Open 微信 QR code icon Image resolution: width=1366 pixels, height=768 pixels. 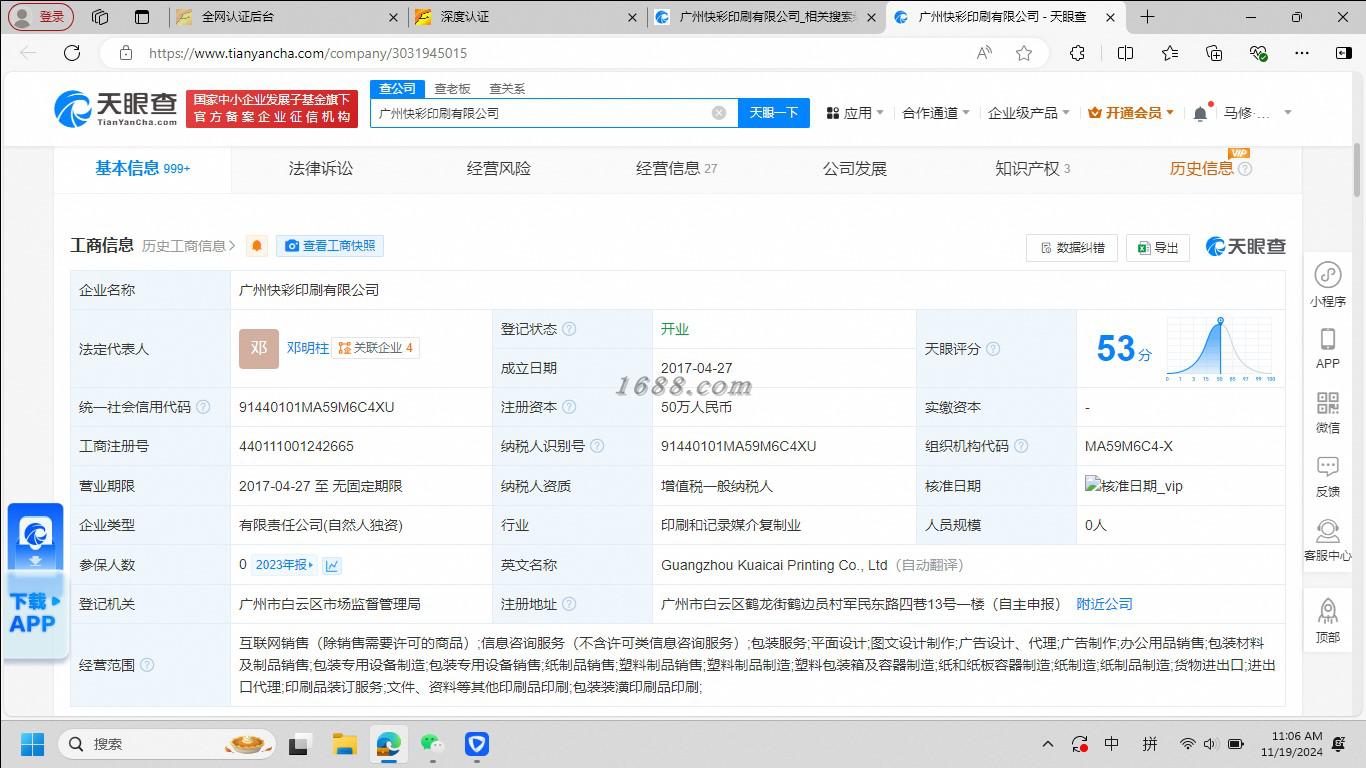(x=1327, y=412)
